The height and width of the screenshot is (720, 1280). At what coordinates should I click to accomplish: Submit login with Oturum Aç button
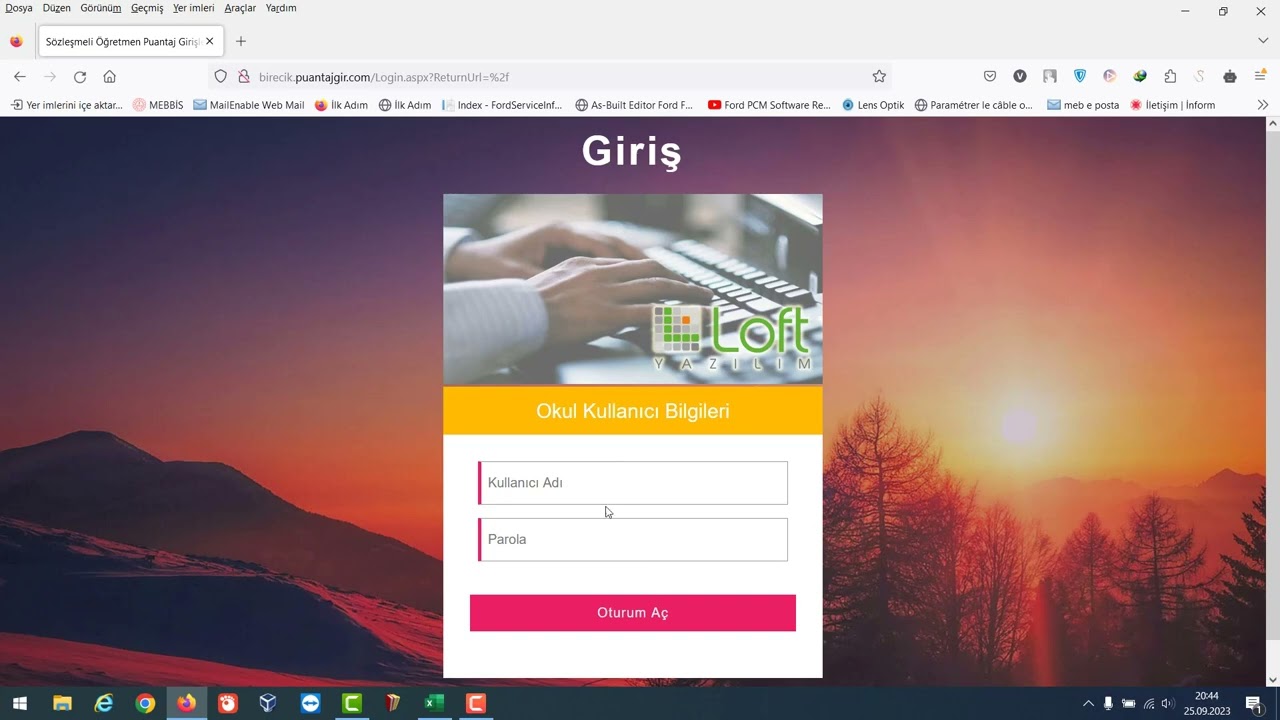pyautogui.click(x=633, y=613)
